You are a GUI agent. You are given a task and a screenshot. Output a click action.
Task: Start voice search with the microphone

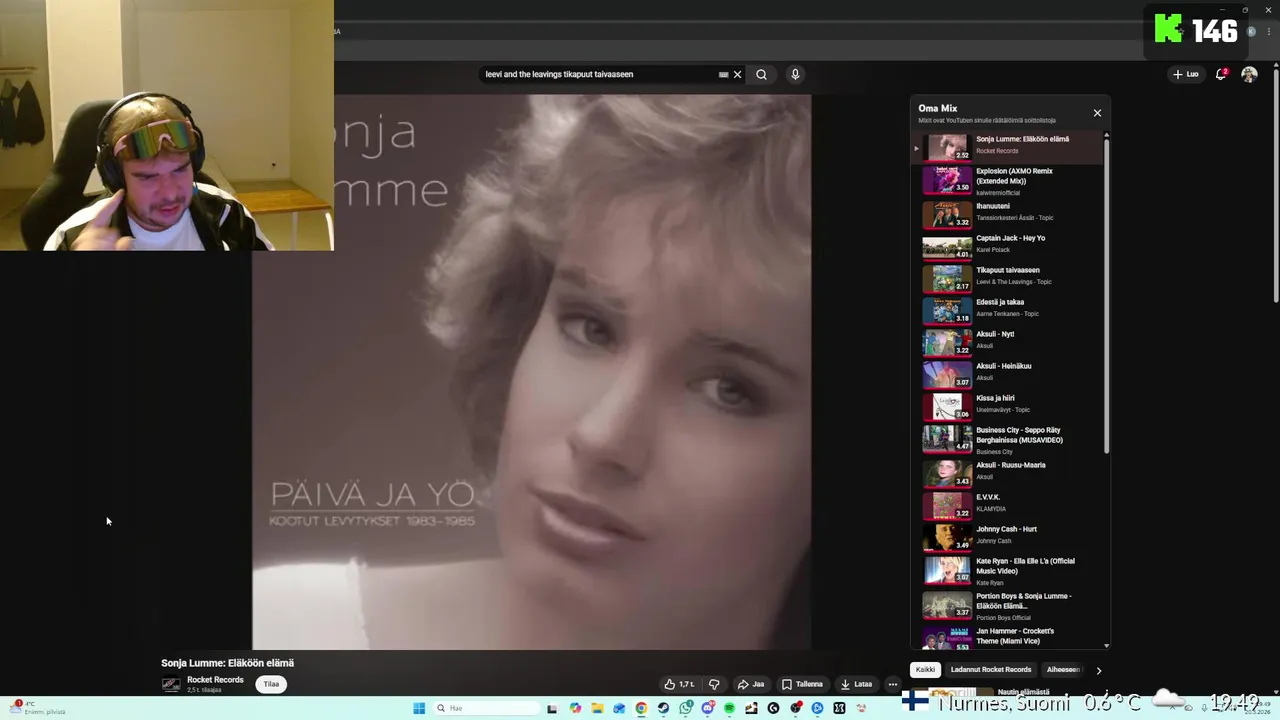[795, 74]
